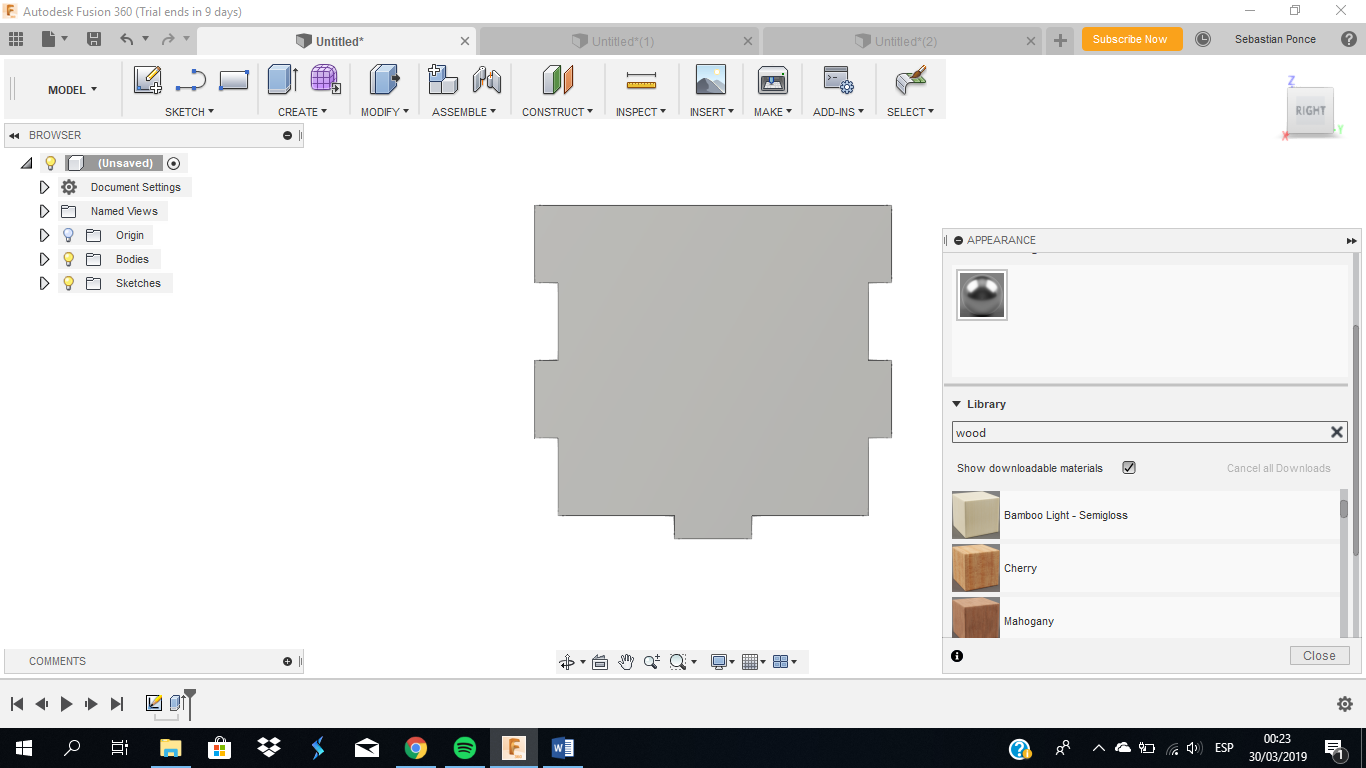The height and width of the screenshot is (768, 1366).
Task: Select the Line sketch tool
Action: point(190,80)
